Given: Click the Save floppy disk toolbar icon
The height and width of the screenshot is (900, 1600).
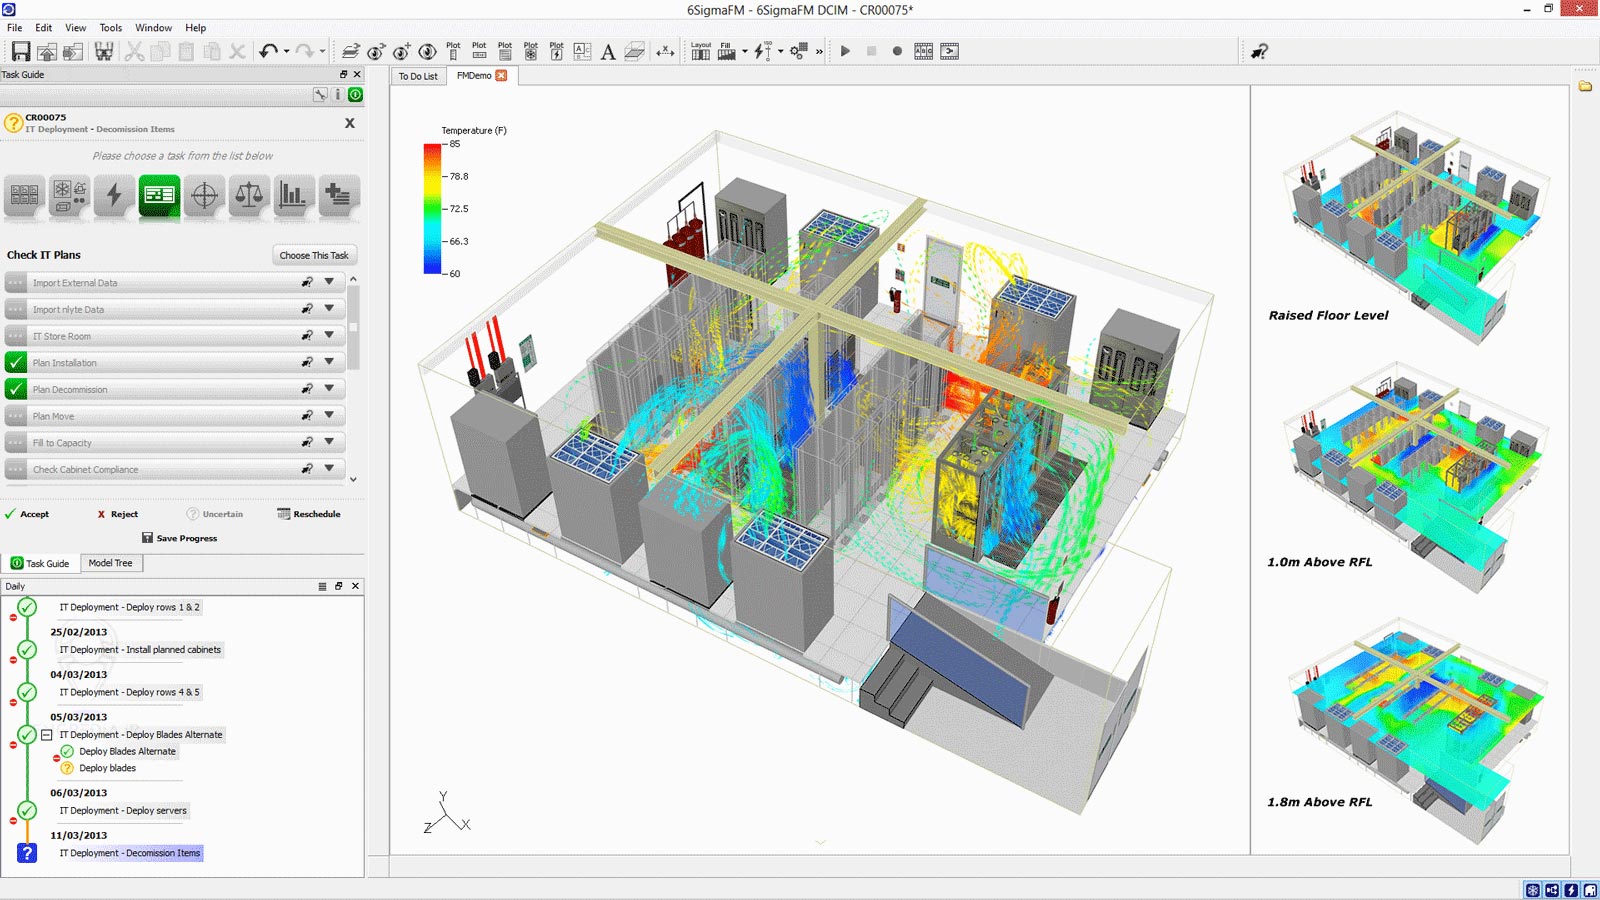Looking at the screenshot, I should click(20, 51).
